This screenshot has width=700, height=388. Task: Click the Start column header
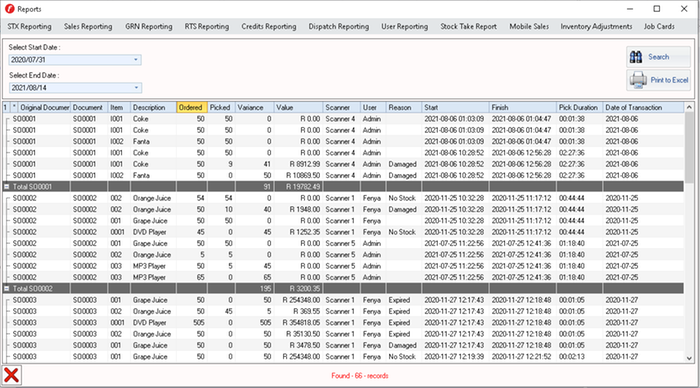[x=455, y=107]
